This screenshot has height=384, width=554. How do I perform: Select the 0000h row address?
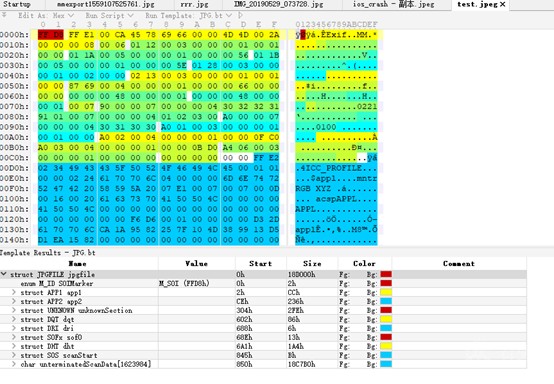[x=14, y=35]
